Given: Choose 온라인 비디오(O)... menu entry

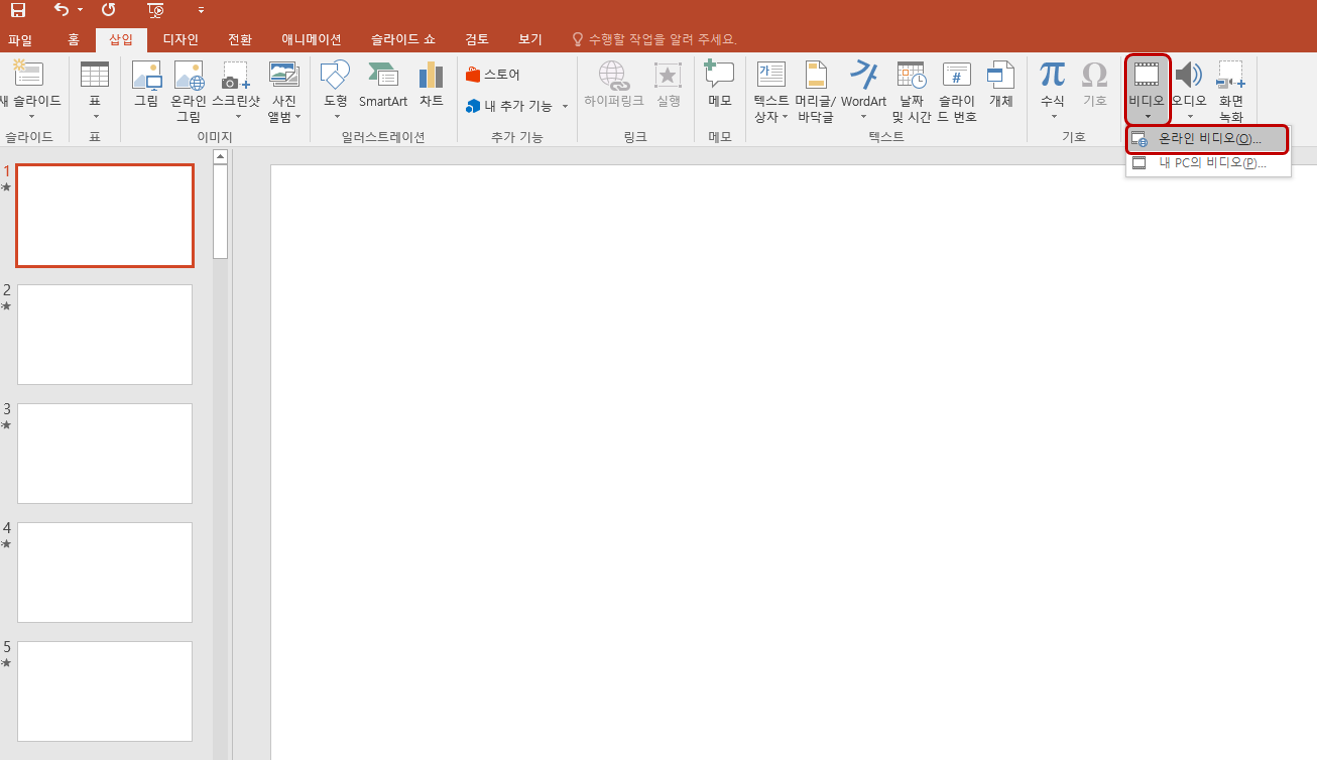Looking at the screenshot, I should [1208, 139].
